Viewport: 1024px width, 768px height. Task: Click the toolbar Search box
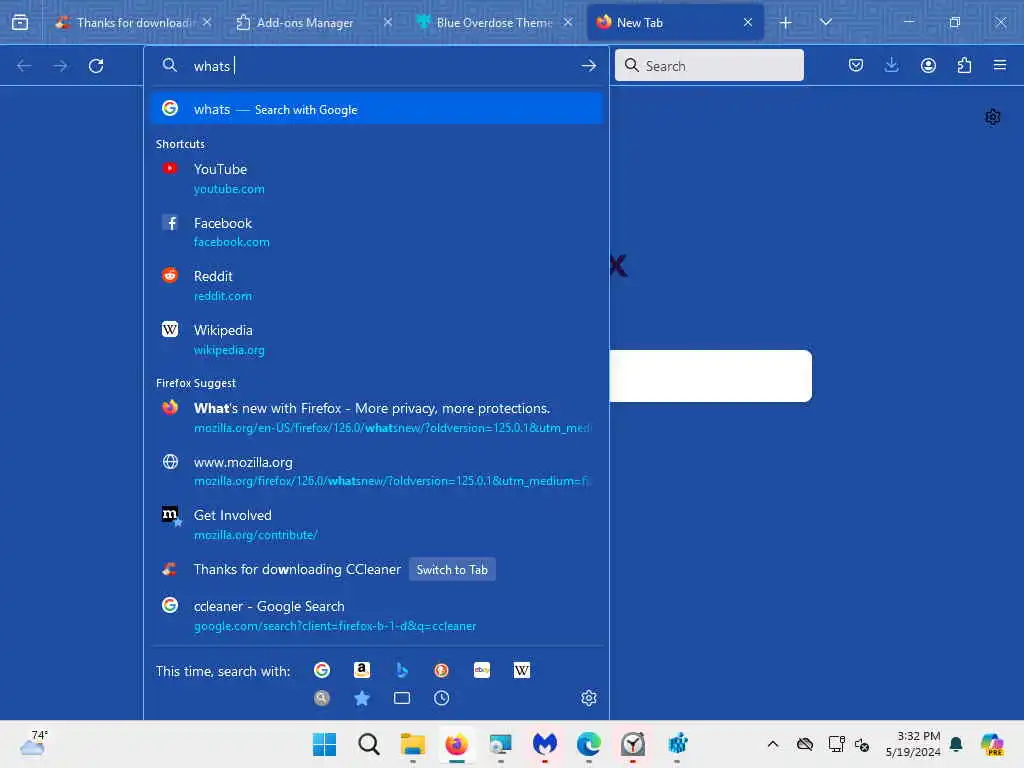709,66
